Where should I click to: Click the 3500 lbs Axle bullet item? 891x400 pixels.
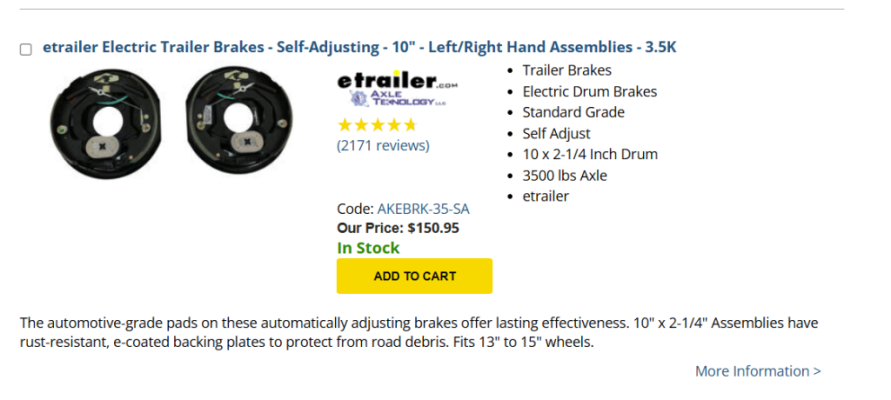point(565,176)
